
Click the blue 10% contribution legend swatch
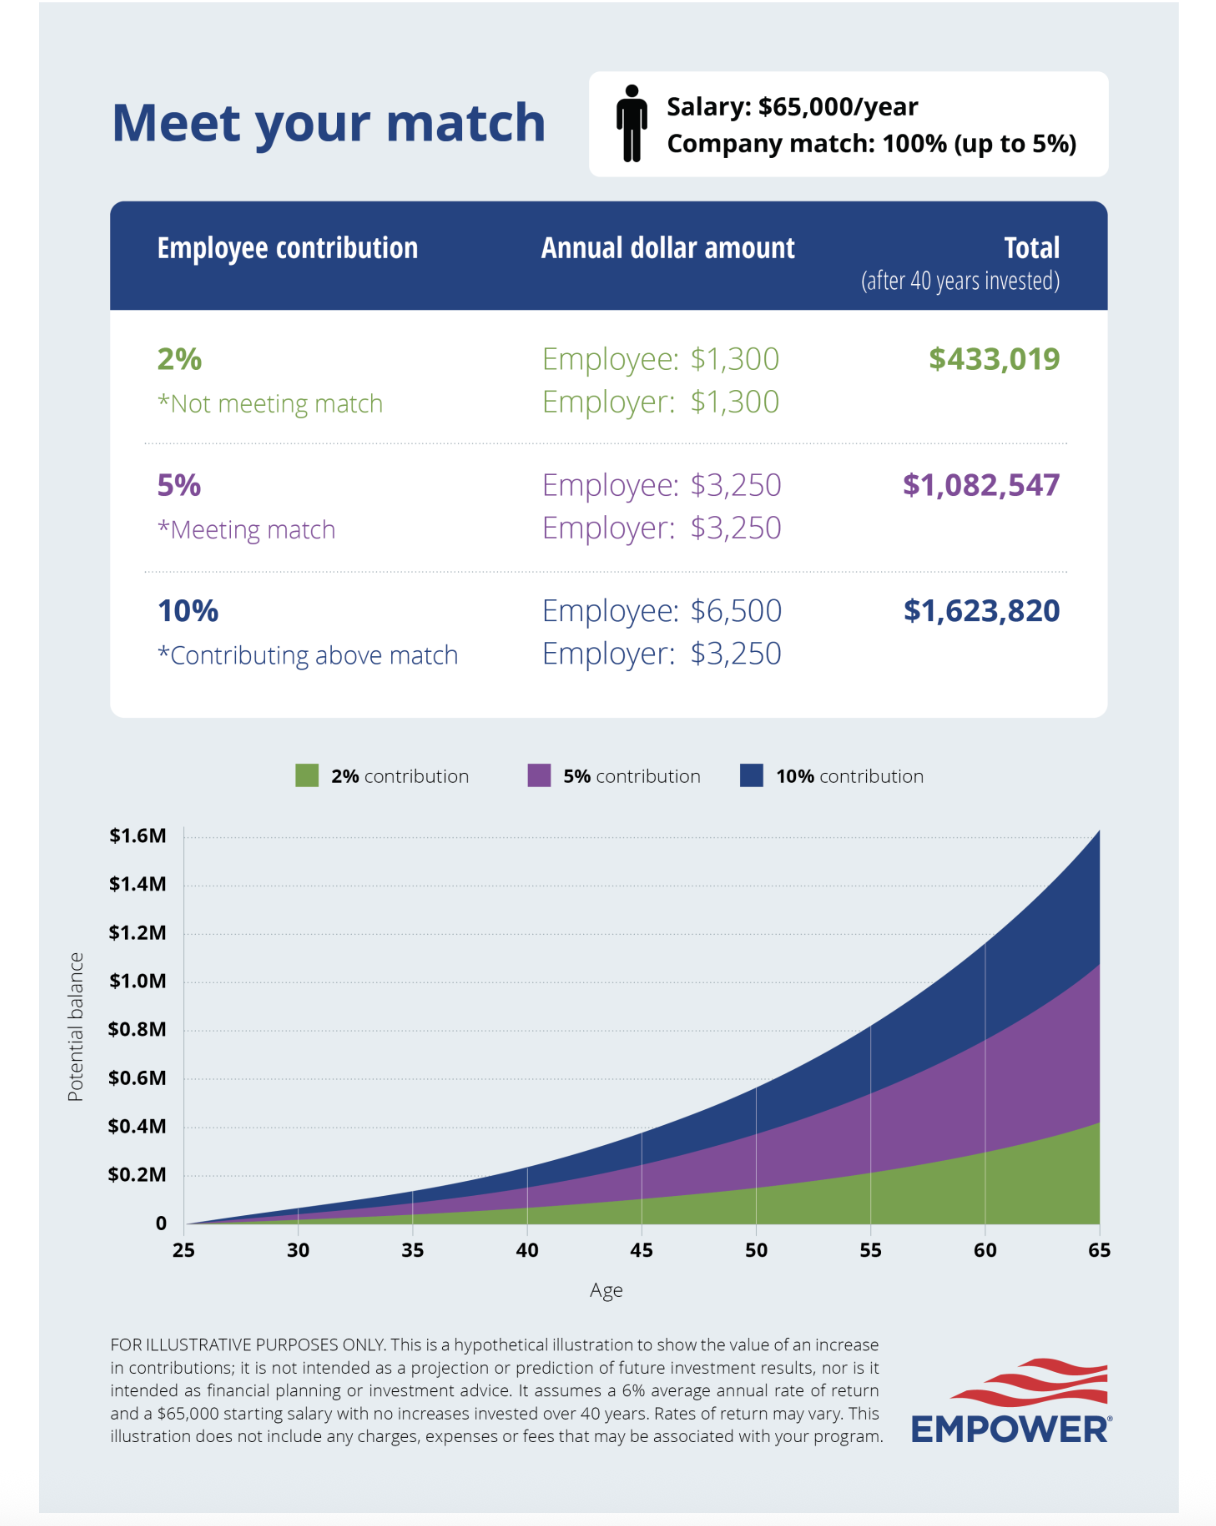click(x=752, y=776)
